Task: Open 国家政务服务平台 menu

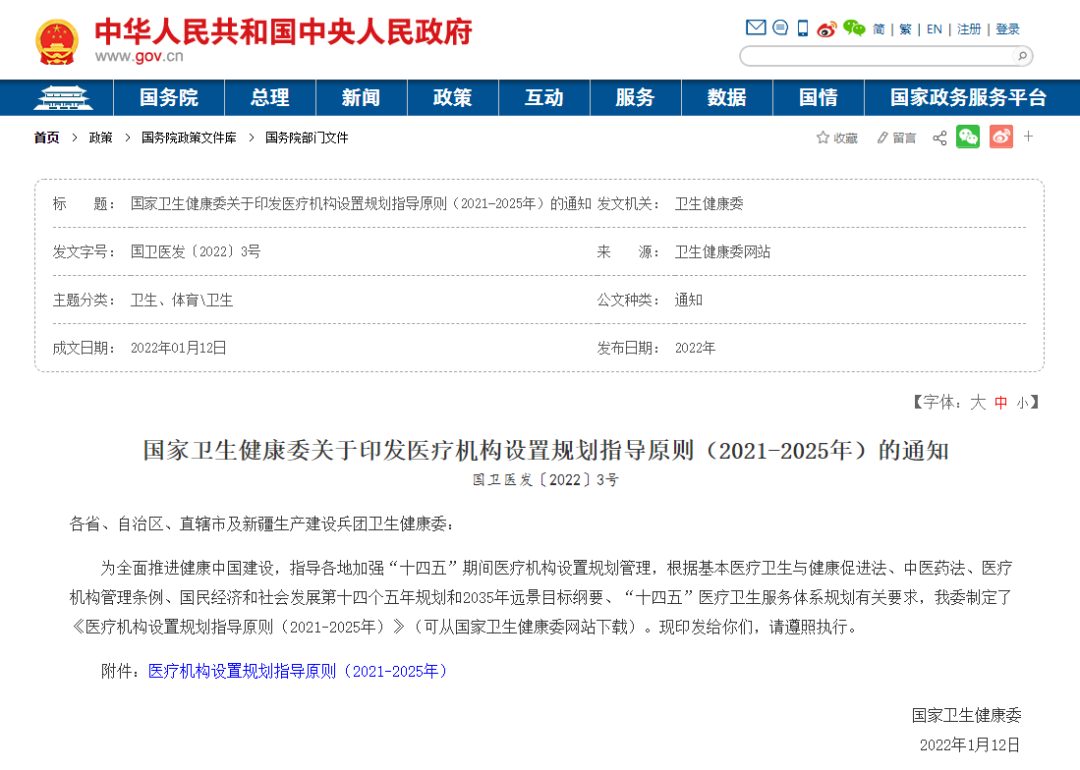Action: click(968, 98)
